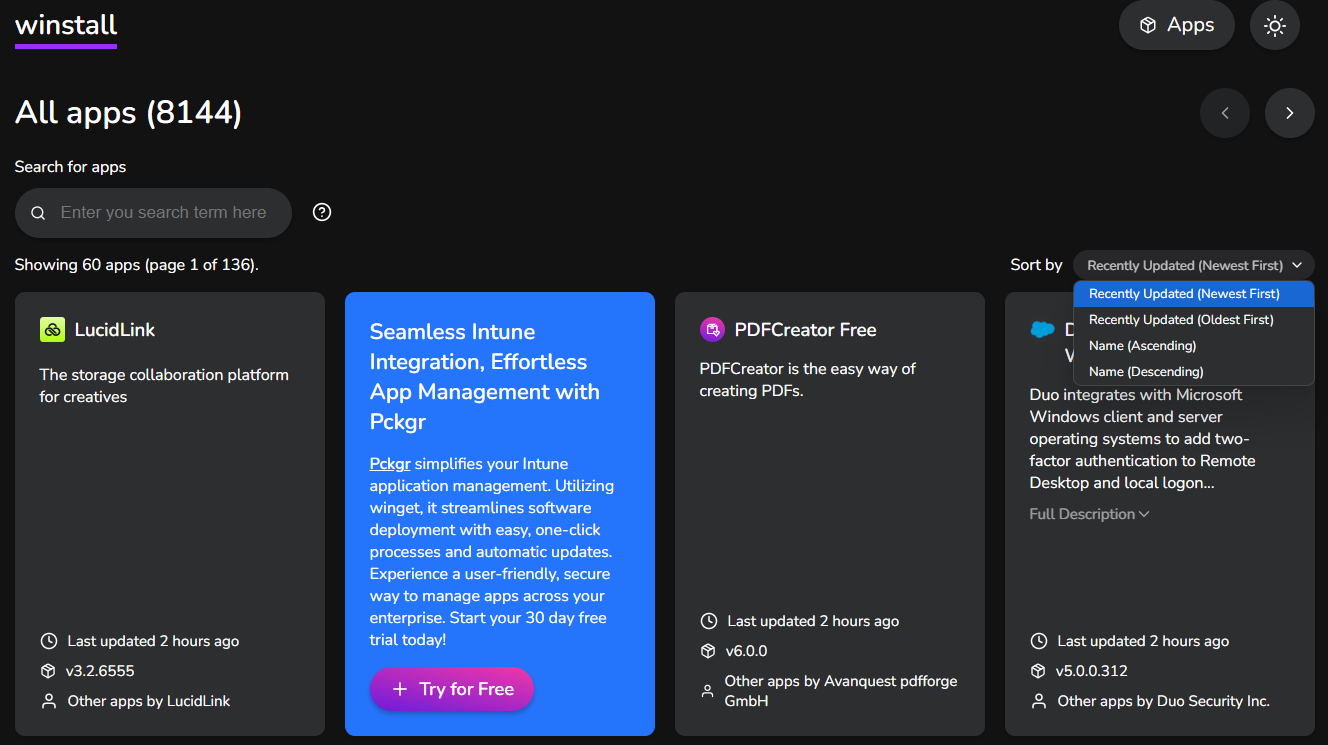Toggle the light theme sun icon
Screen dimensions: 1328x745
[1275, 25]
